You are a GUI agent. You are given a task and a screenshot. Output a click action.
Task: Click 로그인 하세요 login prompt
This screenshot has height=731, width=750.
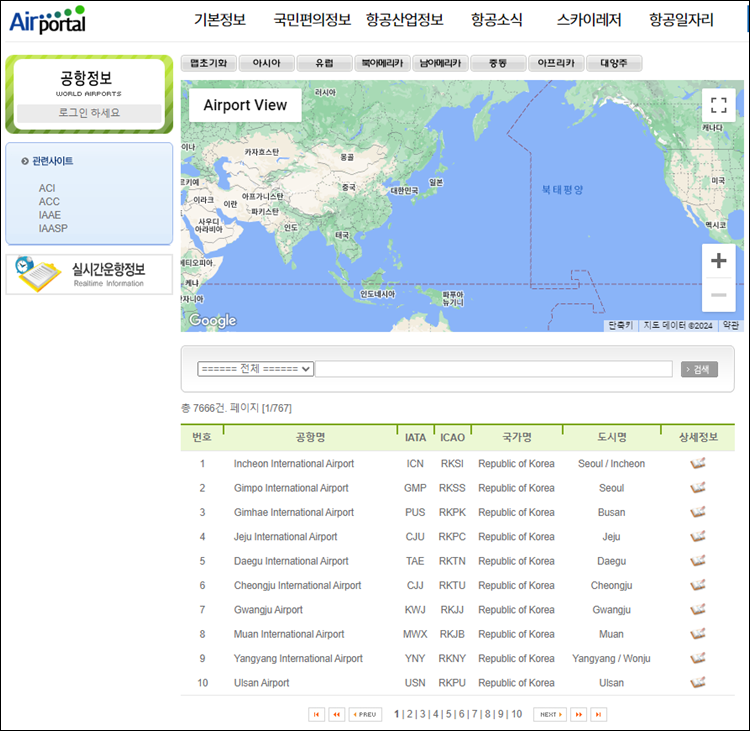pyautogui.click(x=89, y=113)
